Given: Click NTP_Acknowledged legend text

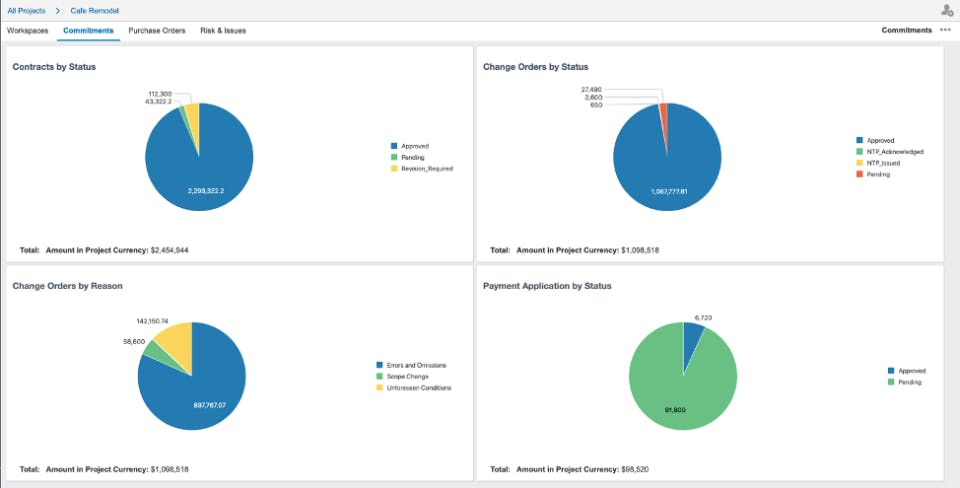Looking at the screenshot, I should [895, 151].
